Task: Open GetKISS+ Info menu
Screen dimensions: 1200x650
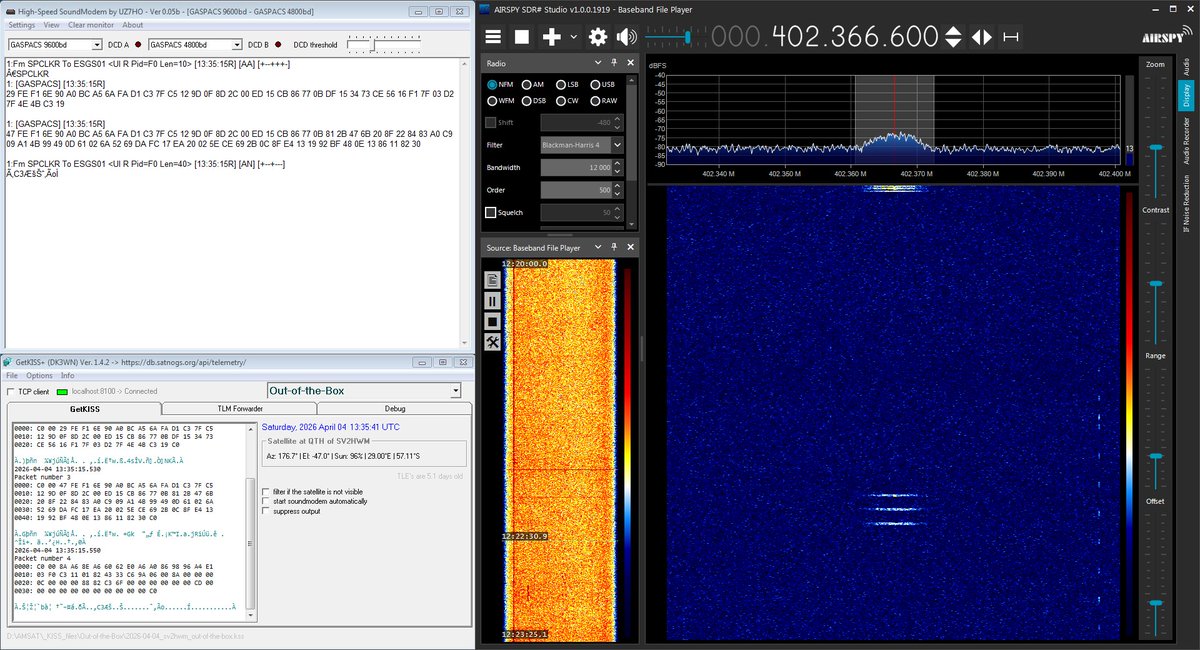Action: tap(68, 375)
